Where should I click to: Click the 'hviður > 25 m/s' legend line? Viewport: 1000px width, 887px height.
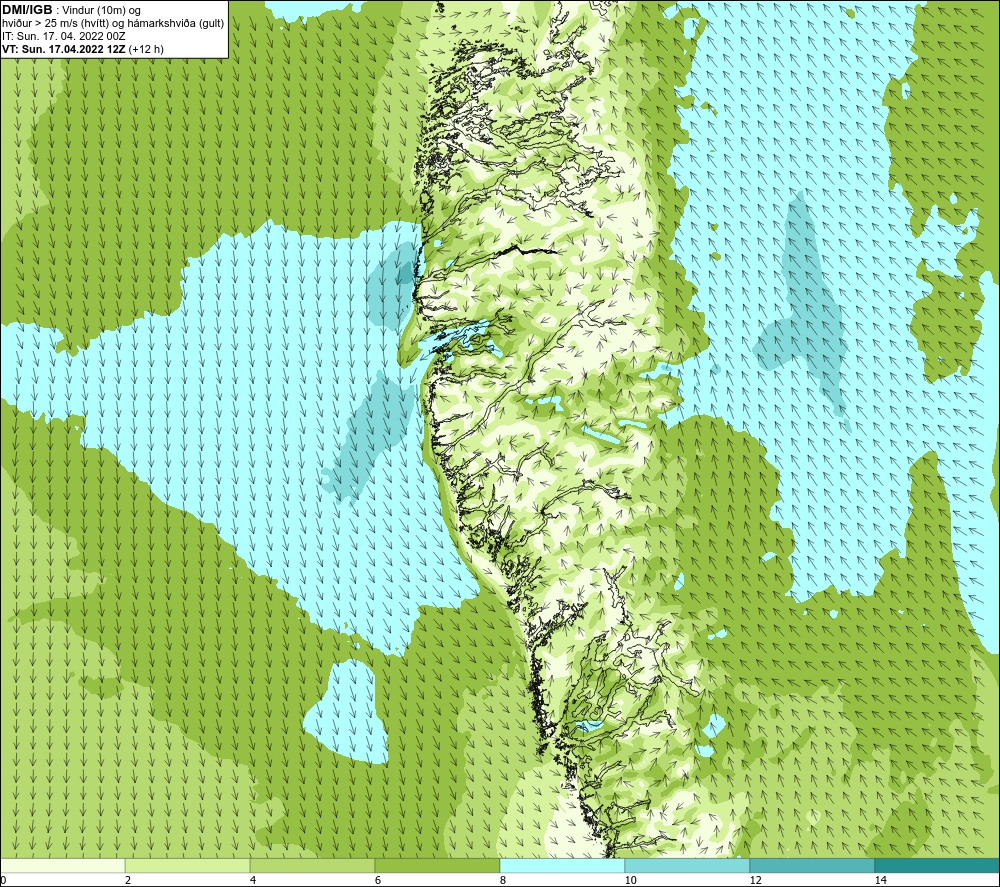(114, 23)
